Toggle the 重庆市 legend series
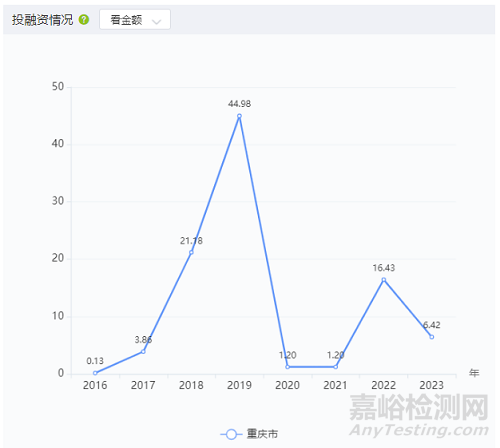The width and height of the screenshot is (500, 448). click(x=249, y=434)
